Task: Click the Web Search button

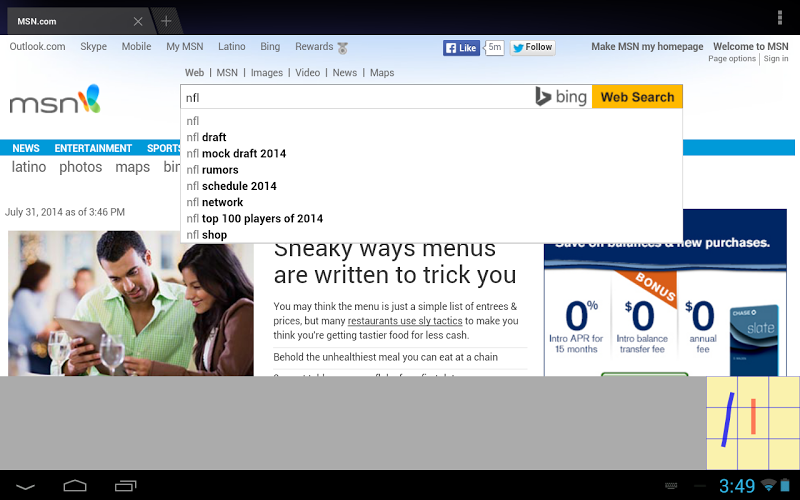Action: (x=637, y=96)
